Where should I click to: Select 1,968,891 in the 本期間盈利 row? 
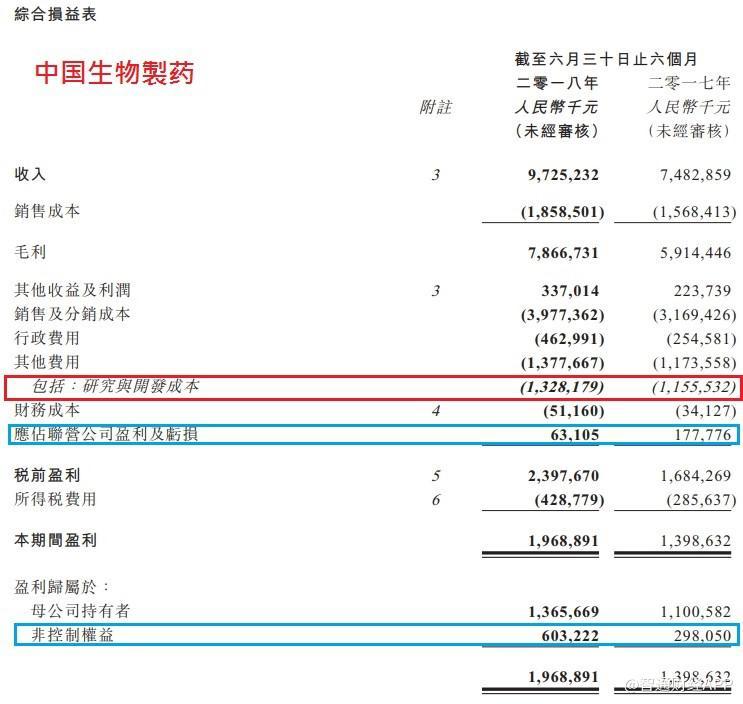[x=563, y=541]
